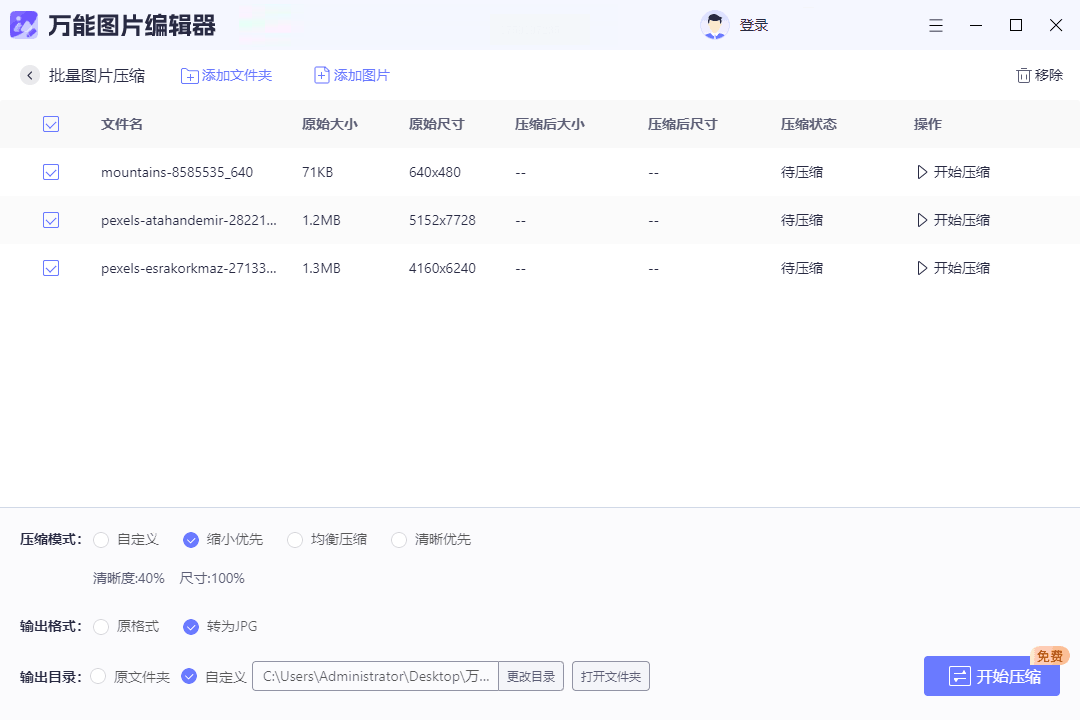Image resolution: width=1080 pixels, height=720 pixels.
Task: Start compressing pexels-atahandemir file via play icon
Action: click(922, 220)
